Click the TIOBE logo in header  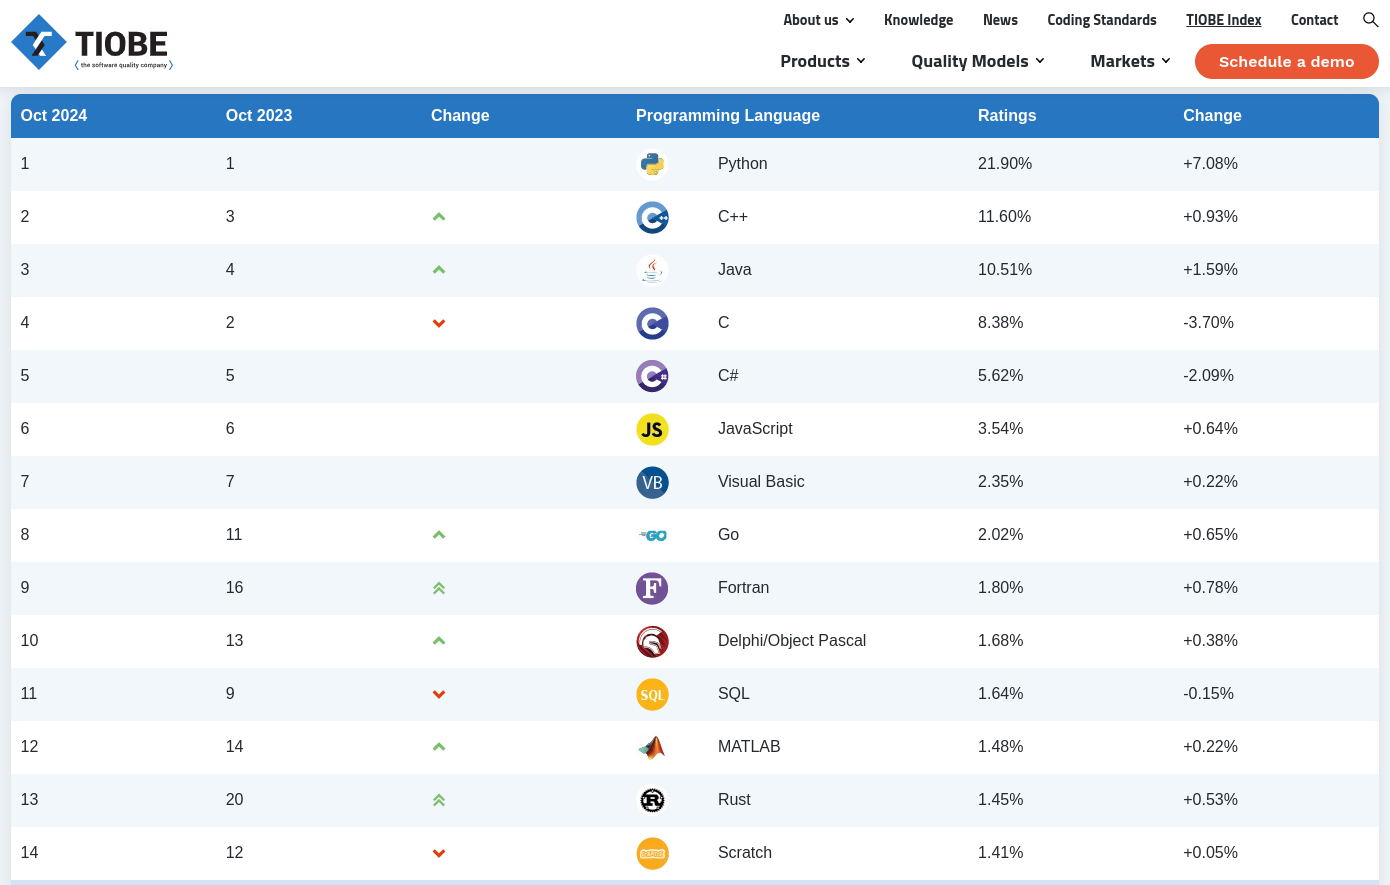[x=92, y=43]
